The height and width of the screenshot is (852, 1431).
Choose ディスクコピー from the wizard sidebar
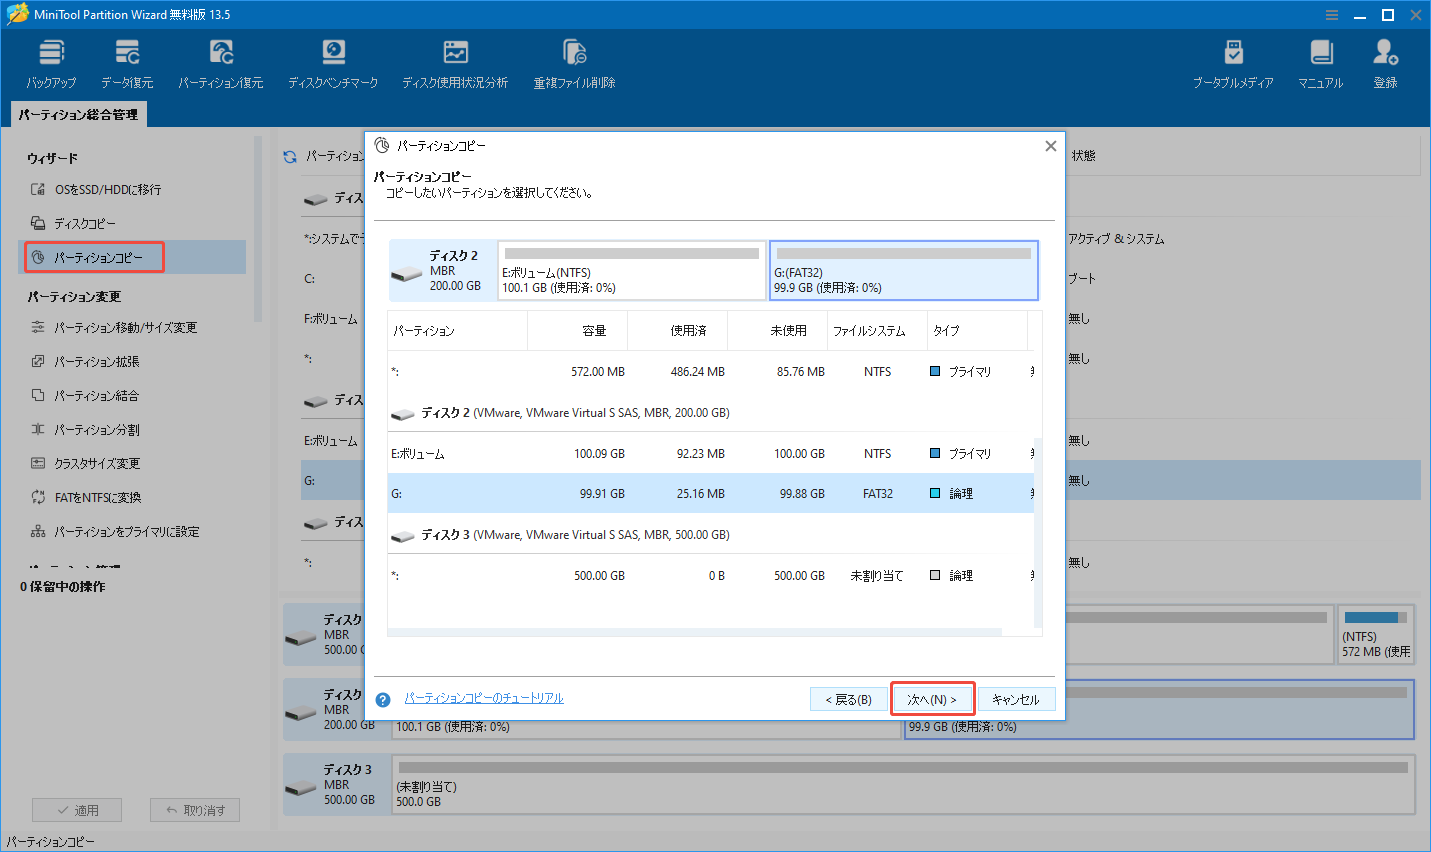(x=84, y=223)
